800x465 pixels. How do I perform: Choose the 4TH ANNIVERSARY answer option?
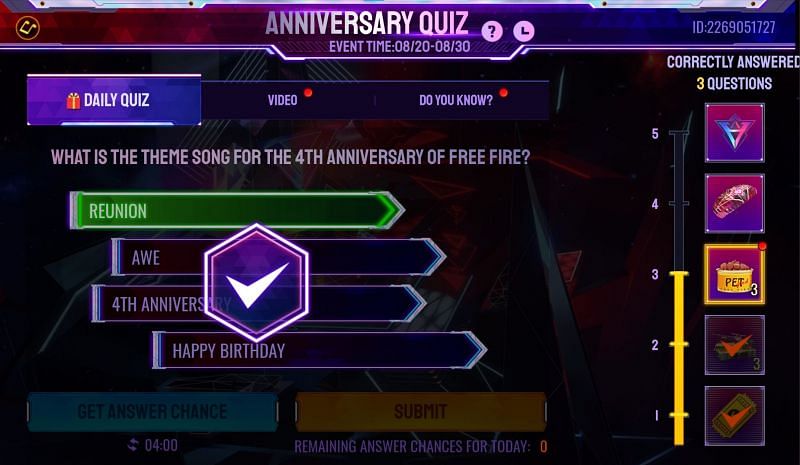pyautogui.click(x=259, y=304)
